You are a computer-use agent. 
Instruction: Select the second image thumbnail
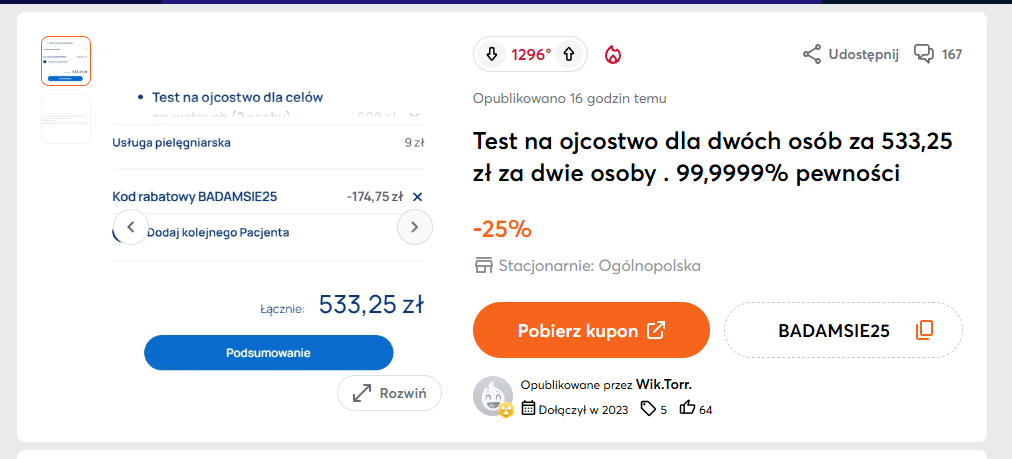pyautogui.click(x=66, y=119)
